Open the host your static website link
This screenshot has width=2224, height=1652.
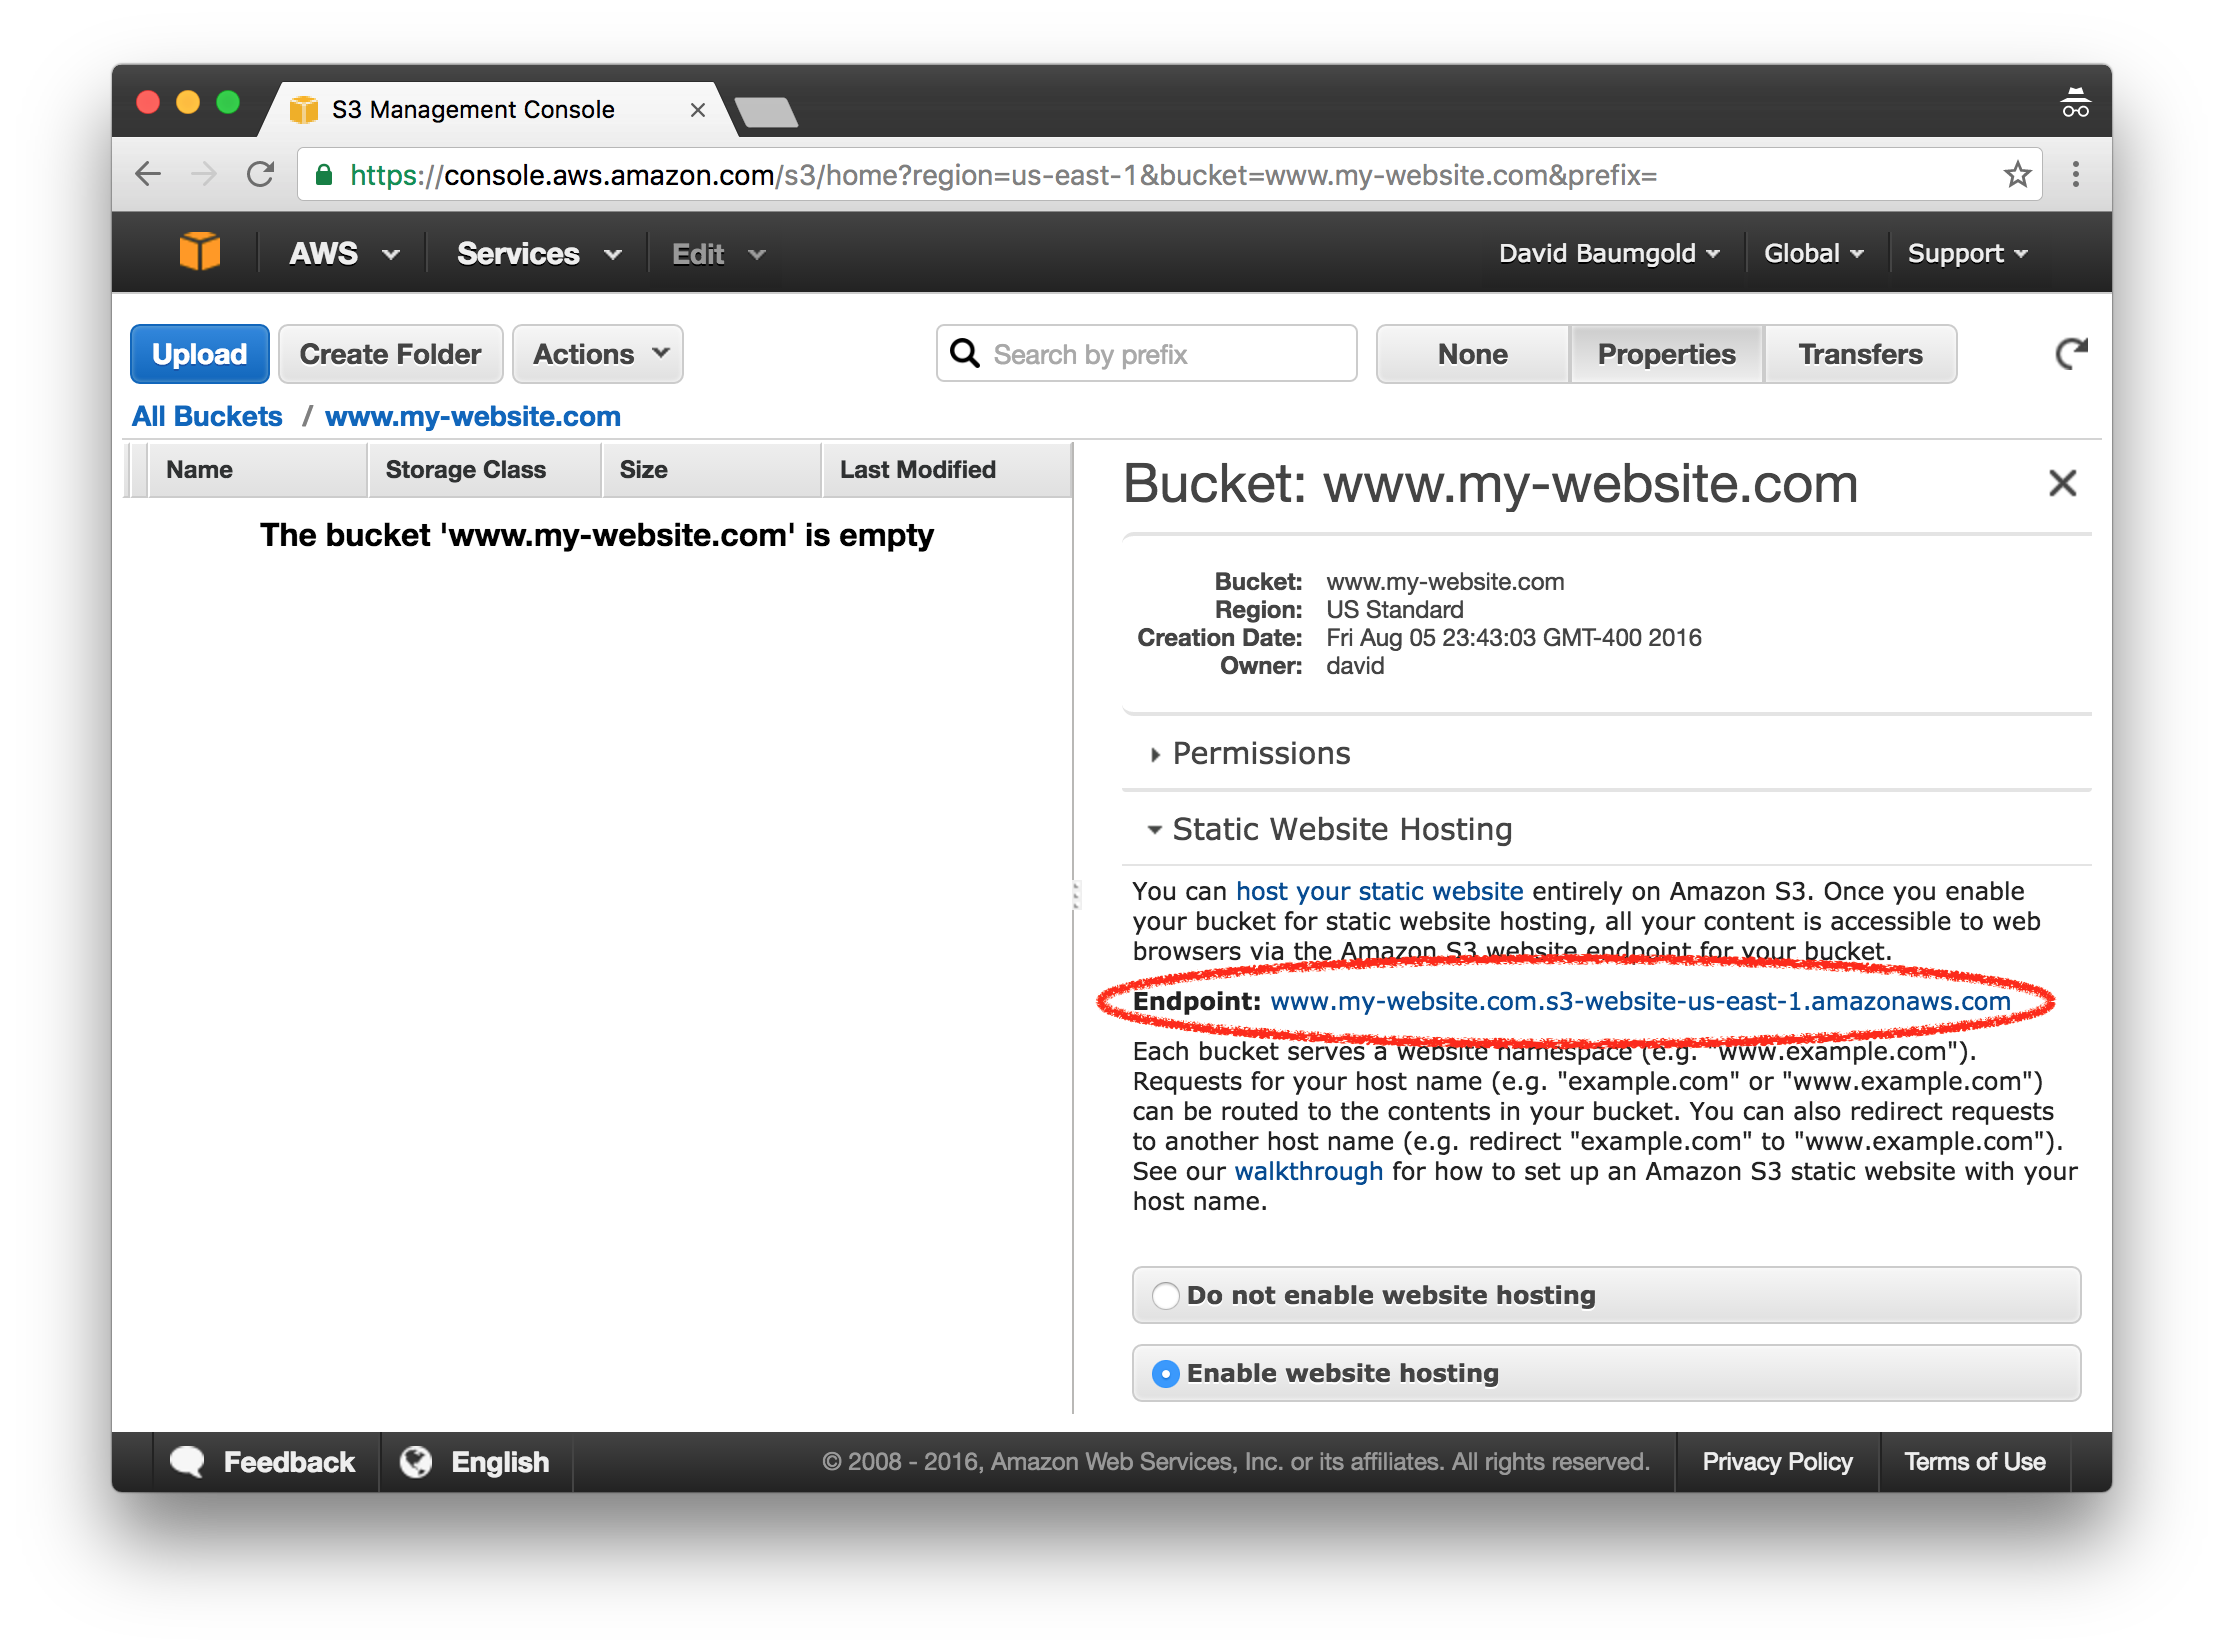pos(1379,892)
